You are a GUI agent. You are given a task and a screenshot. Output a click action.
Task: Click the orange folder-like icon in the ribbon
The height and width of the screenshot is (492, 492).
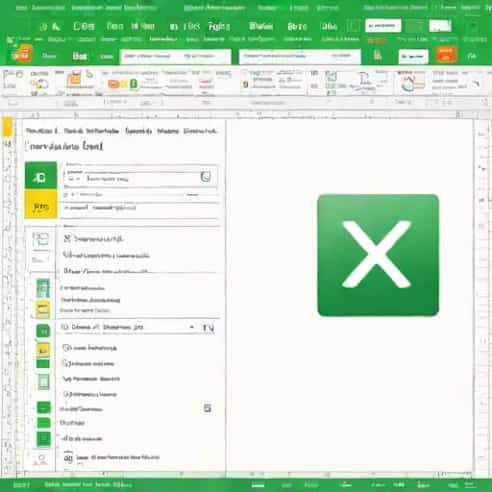[74, 80]
